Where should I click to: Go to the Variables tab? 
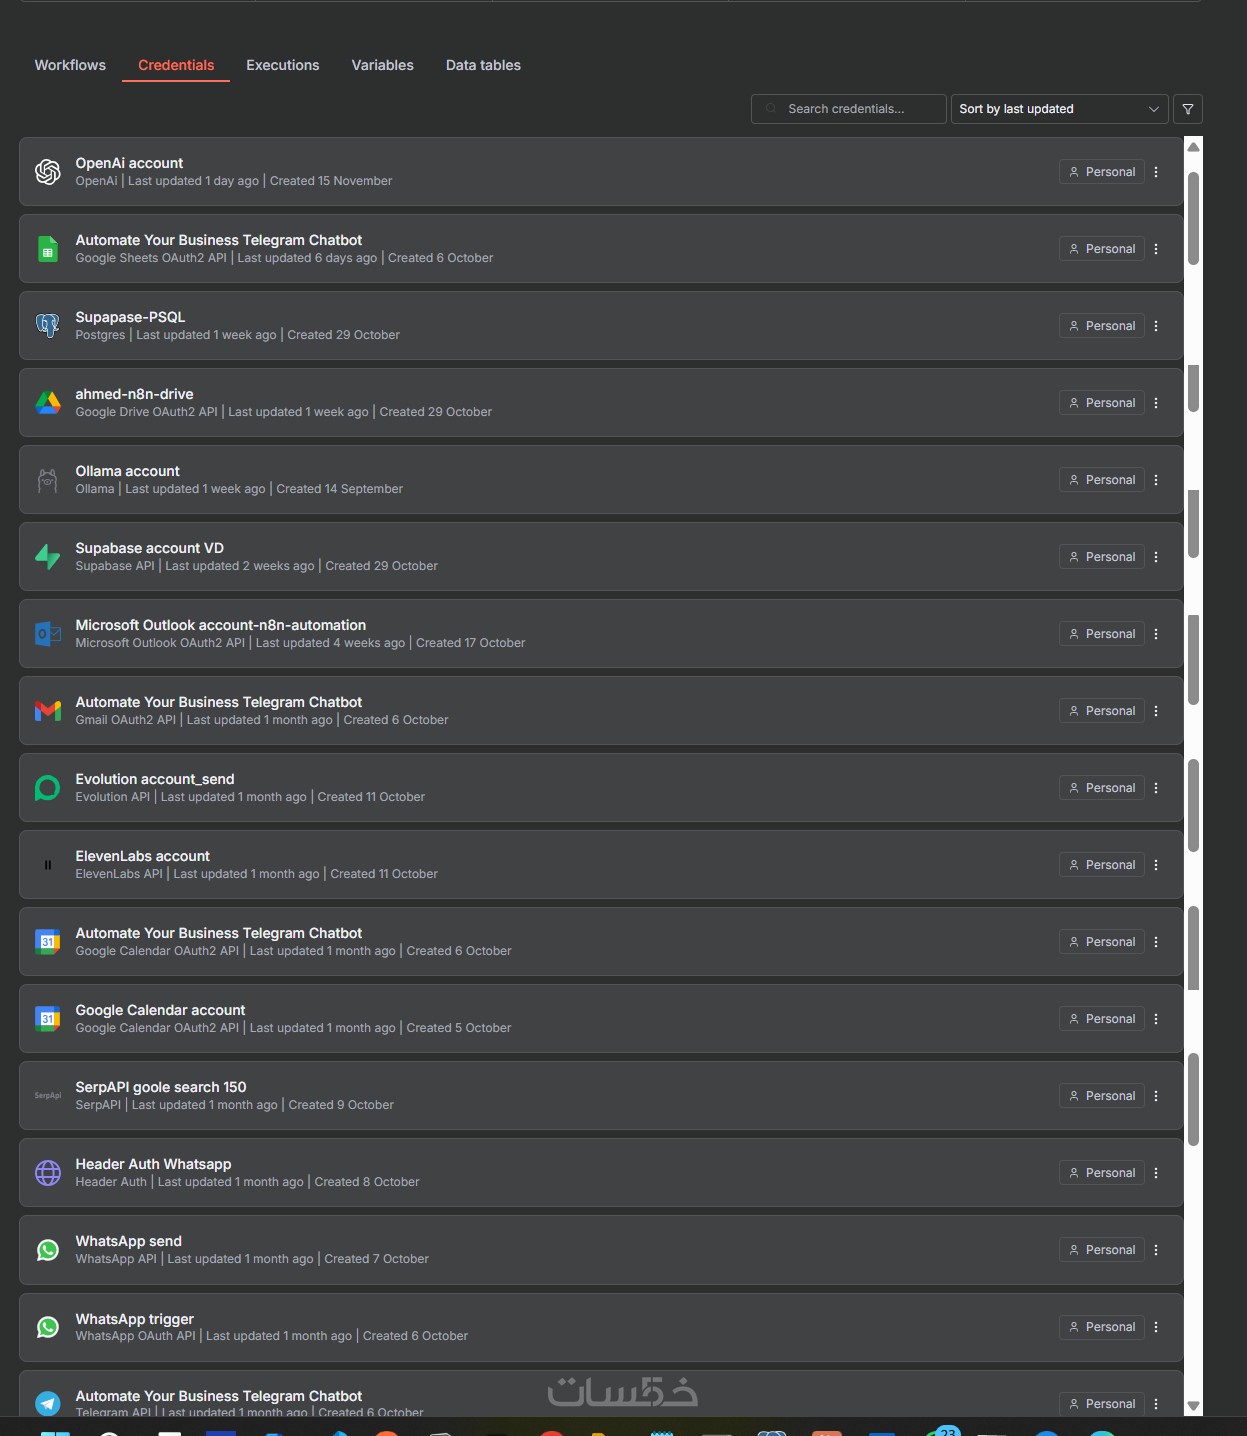[382, 65]
